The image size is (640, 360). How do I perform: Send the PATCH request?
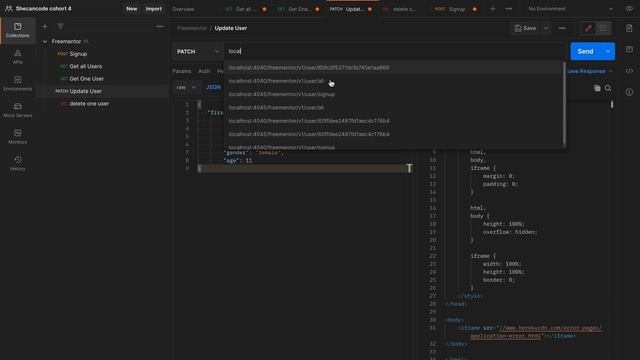coord(586,51)
